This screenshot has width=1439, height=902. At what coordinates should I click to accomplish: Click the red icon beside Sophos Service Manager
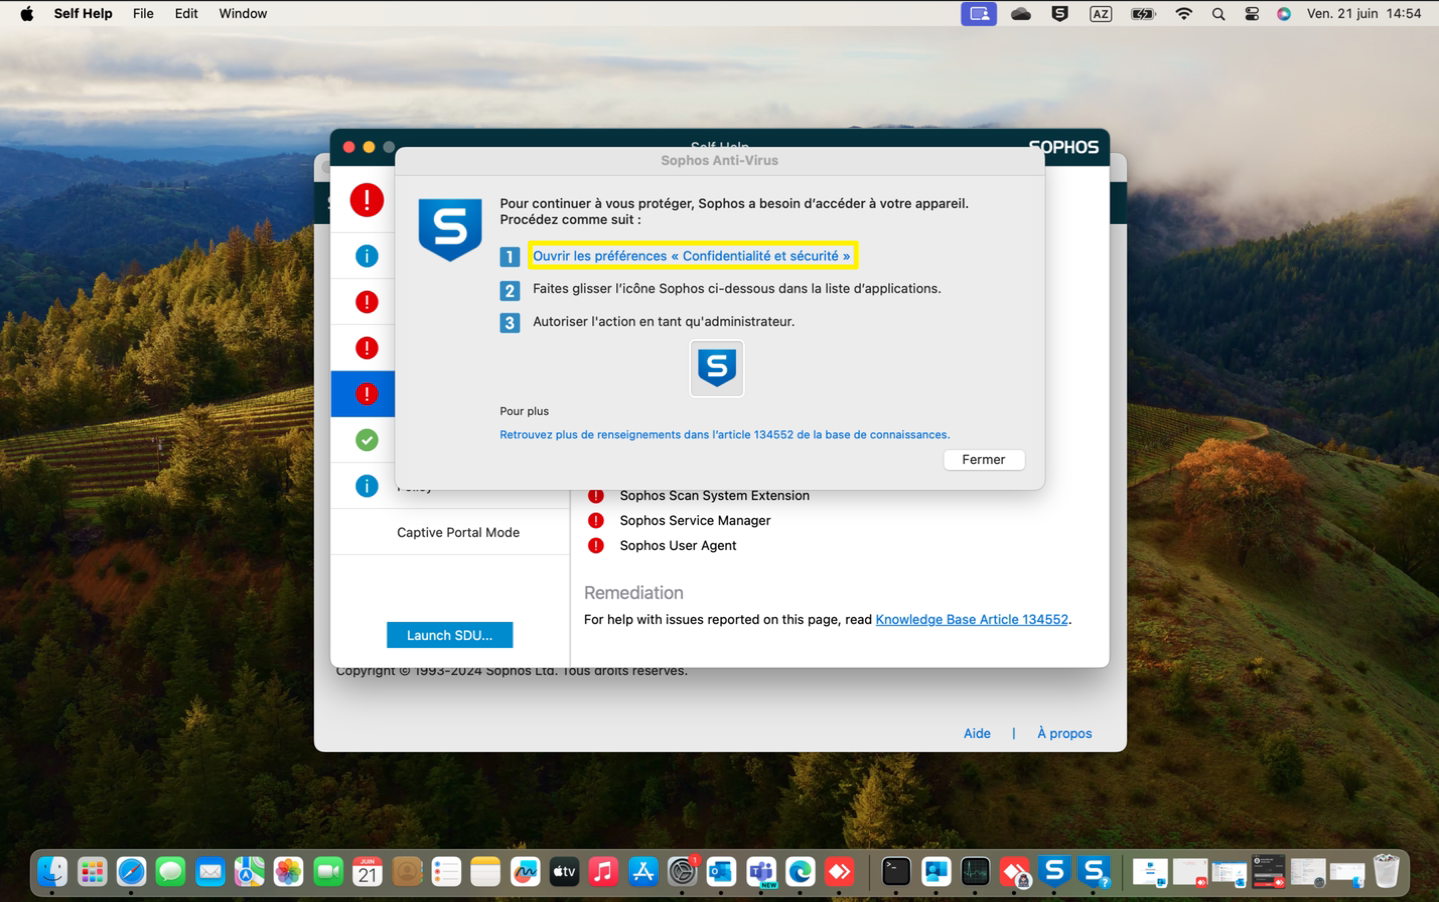coord(596,521)
